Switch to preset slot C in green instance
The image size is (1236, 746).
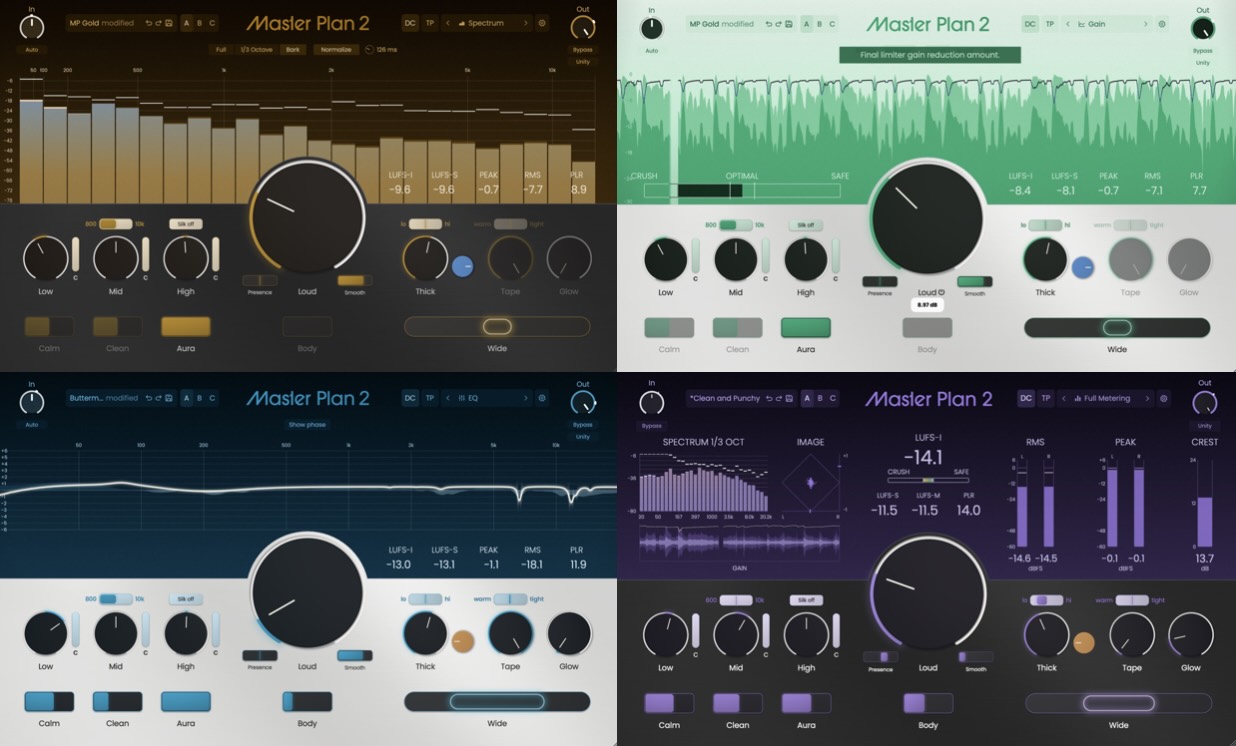point(832,24)
